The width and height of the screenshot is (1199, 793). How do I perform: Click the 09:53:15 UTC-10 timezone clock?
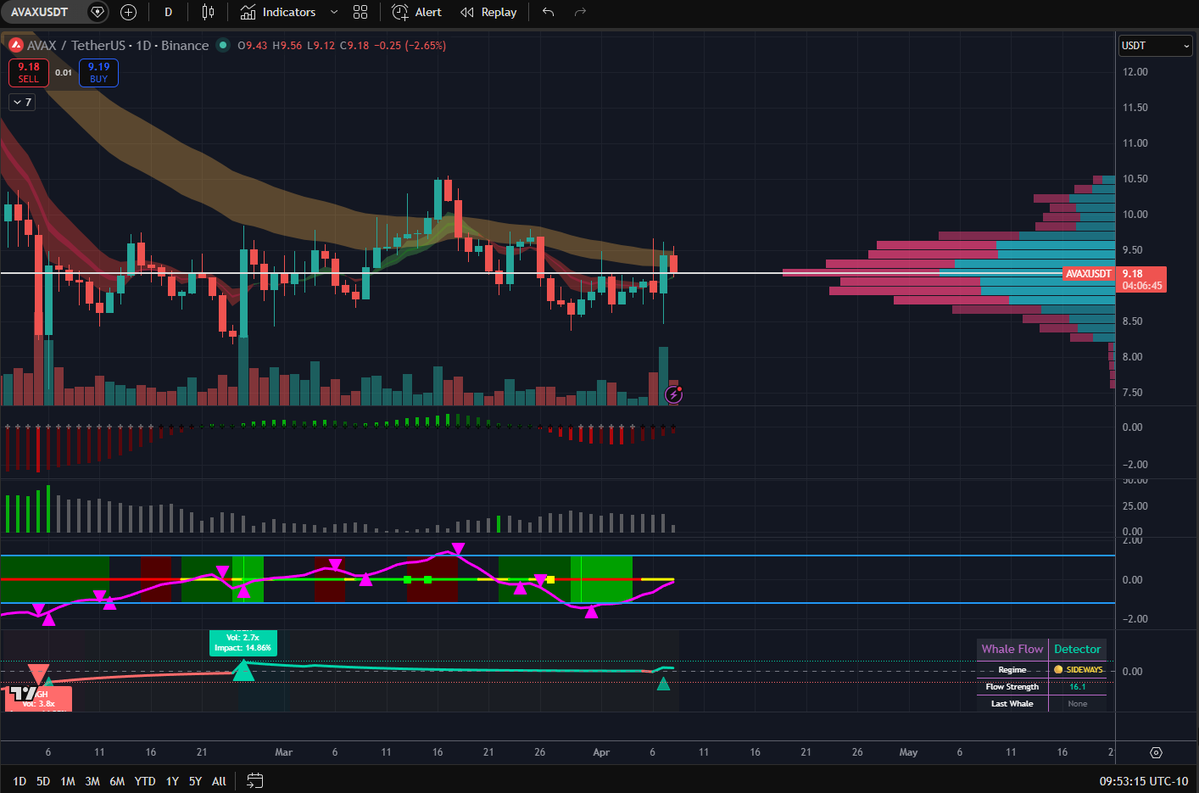tap(1143, 781)
